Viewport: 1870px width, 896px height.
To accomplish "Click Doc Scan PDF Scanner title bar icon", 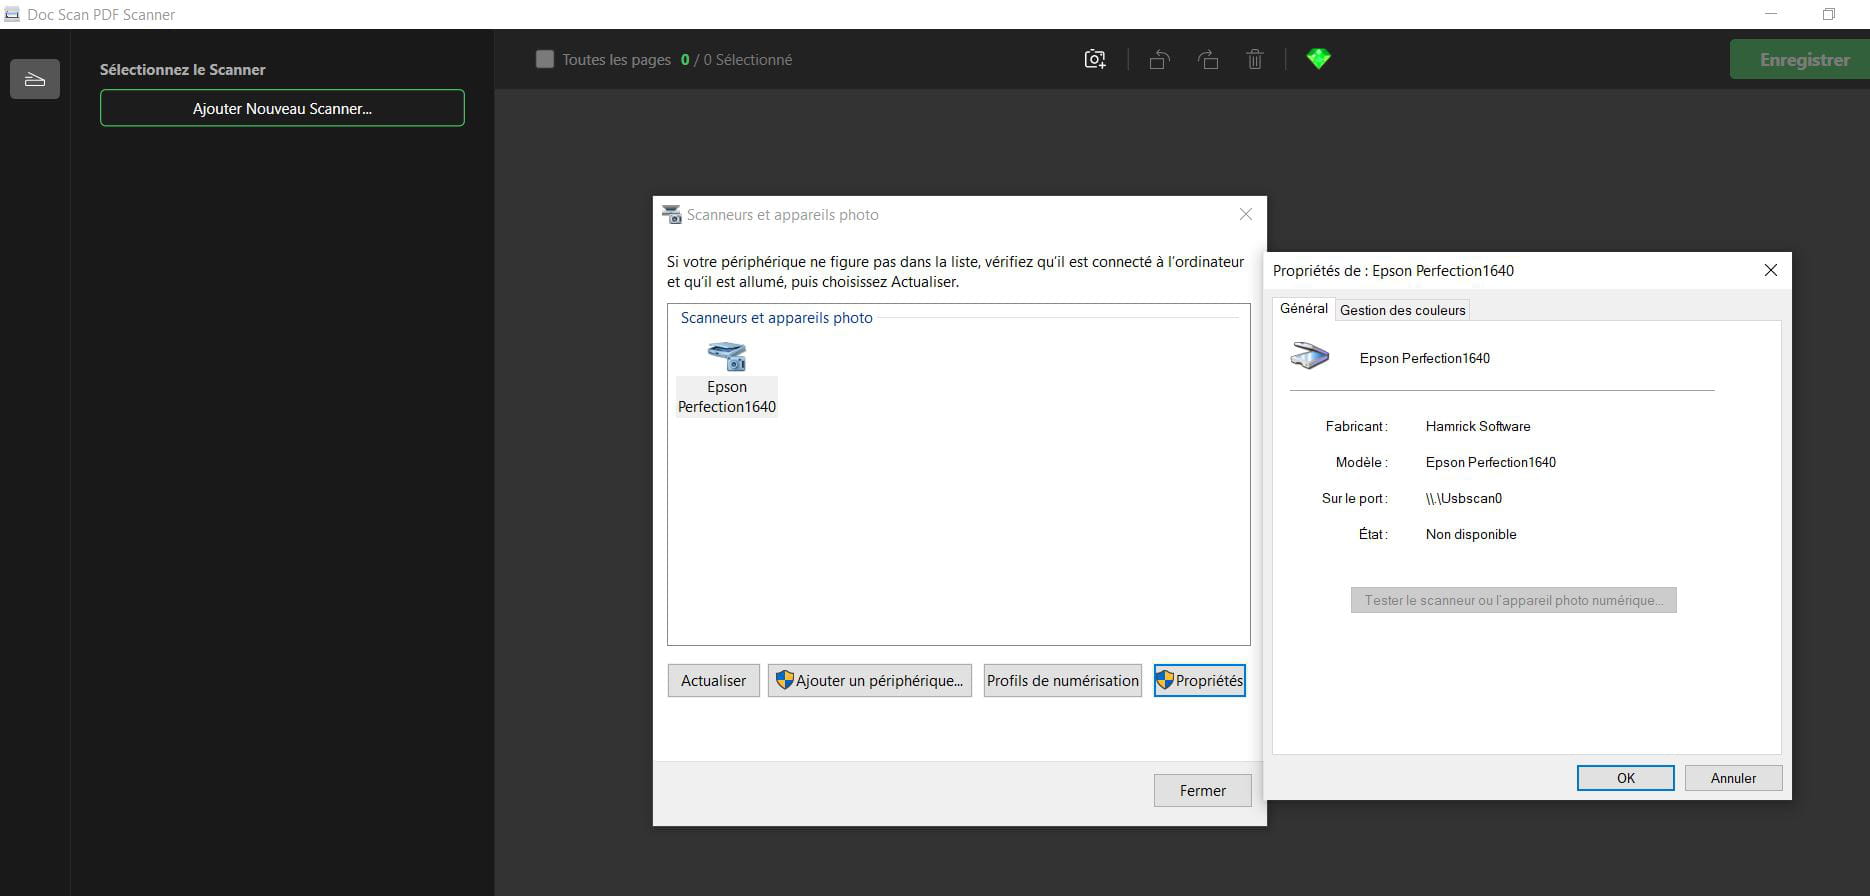I will pyautogui.click(x=12, y=14).
